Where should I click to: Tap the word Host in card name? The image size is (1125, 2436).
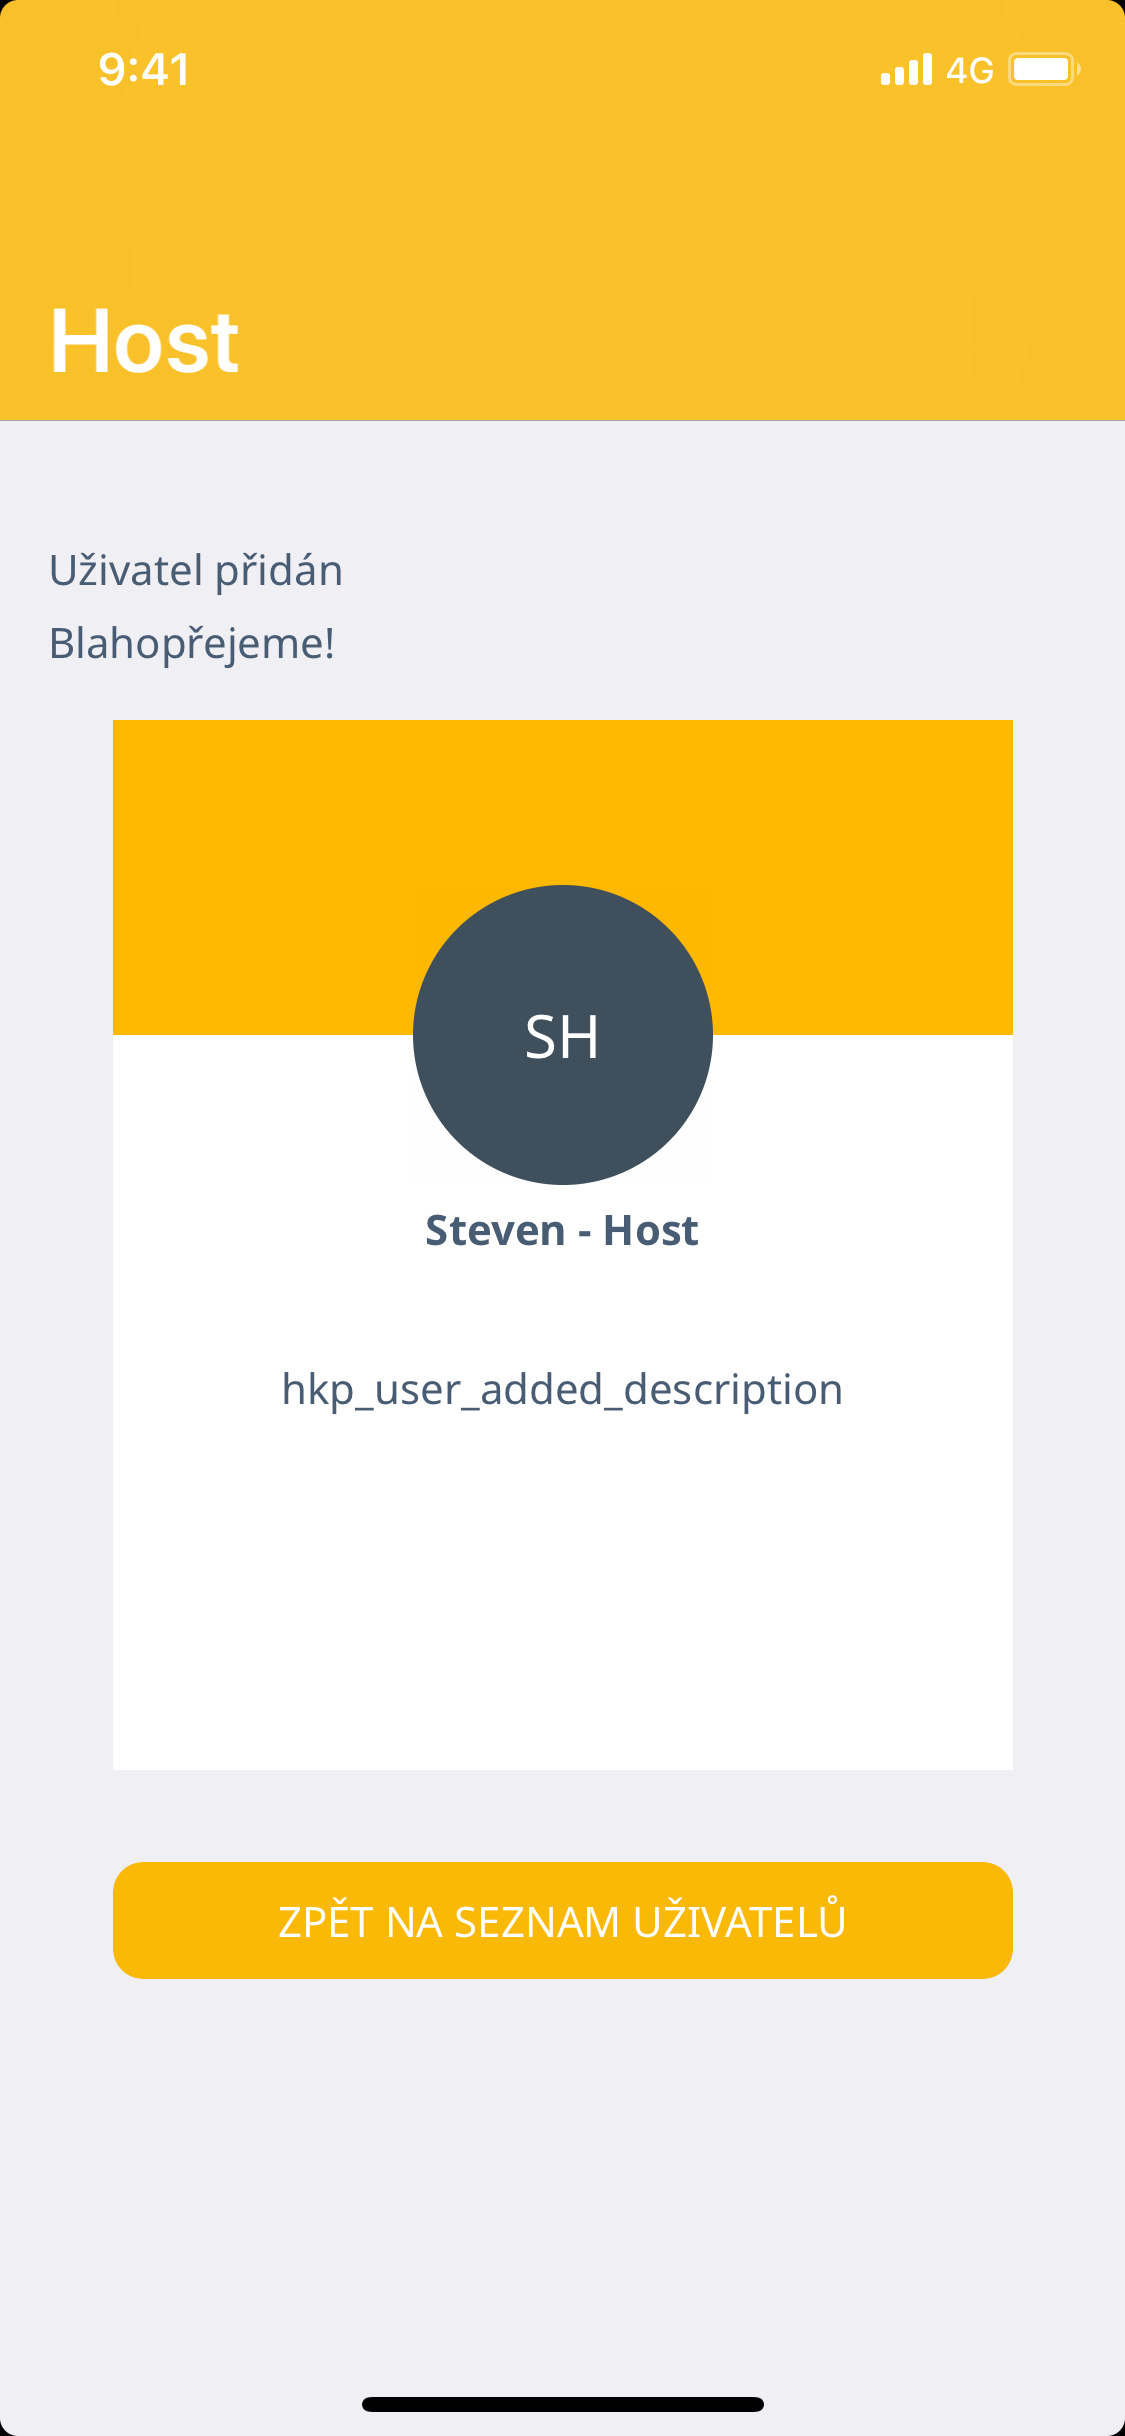click(x=650, y=1230)
